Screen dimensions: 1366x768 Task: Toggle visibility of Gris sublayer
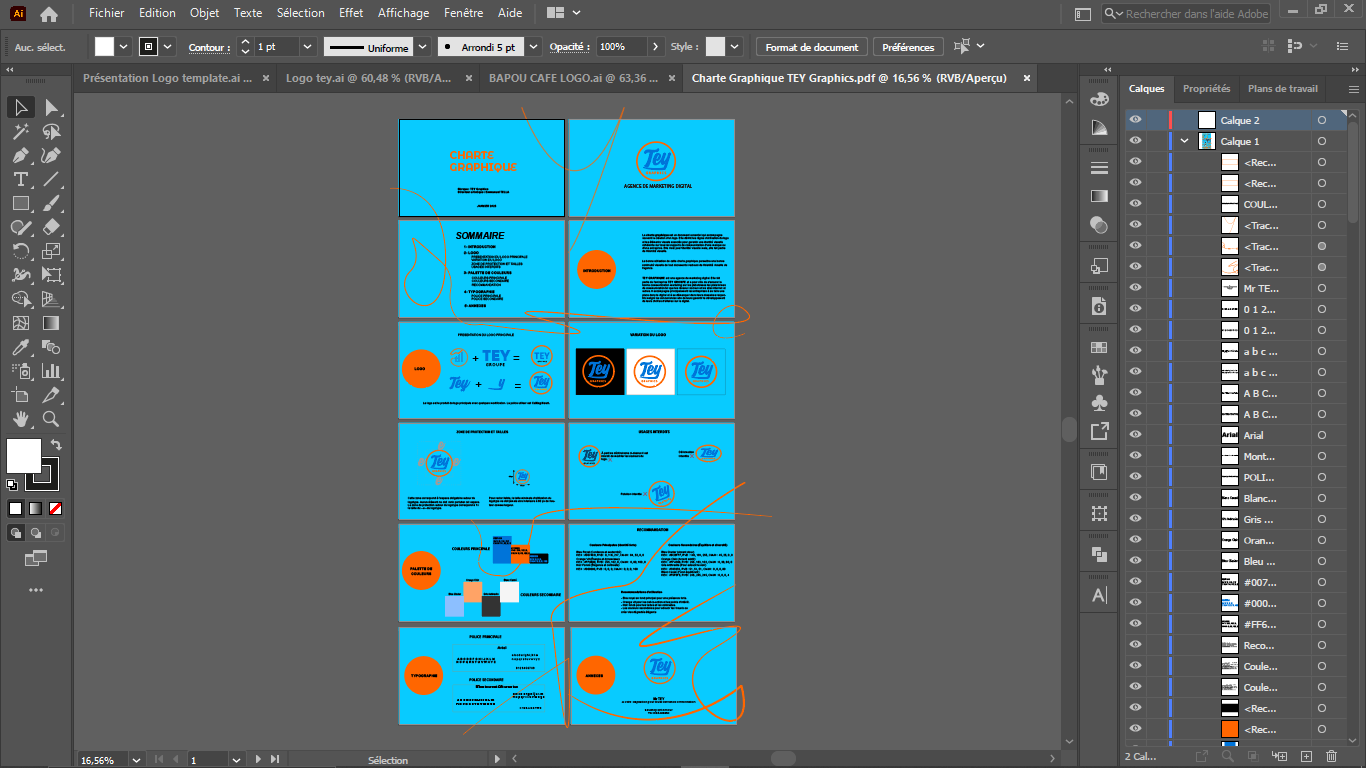click(x=1135, y=519)
